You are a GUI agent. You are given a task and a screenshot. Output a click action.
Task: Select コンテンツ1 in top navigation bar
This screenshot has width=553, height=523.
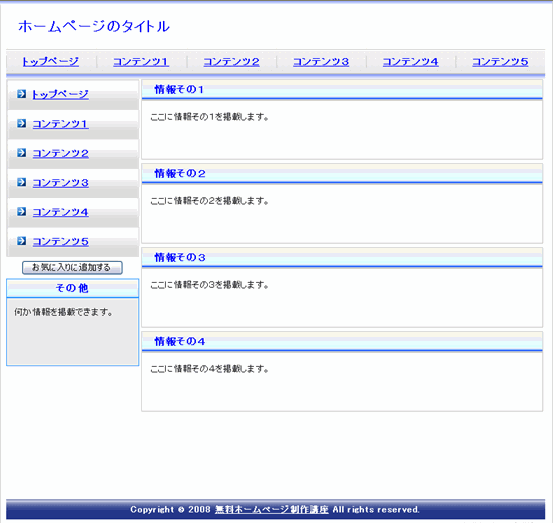pos(141,62)
